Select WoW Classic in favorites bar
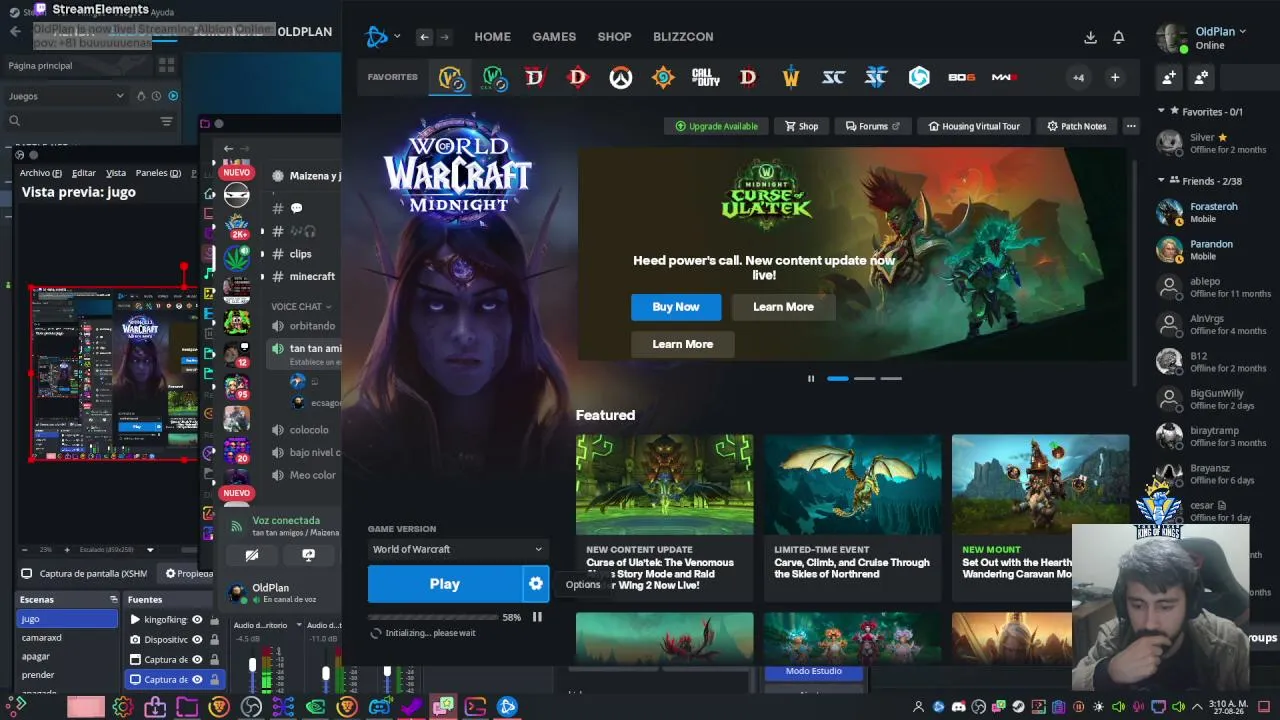 coord(493,77)
